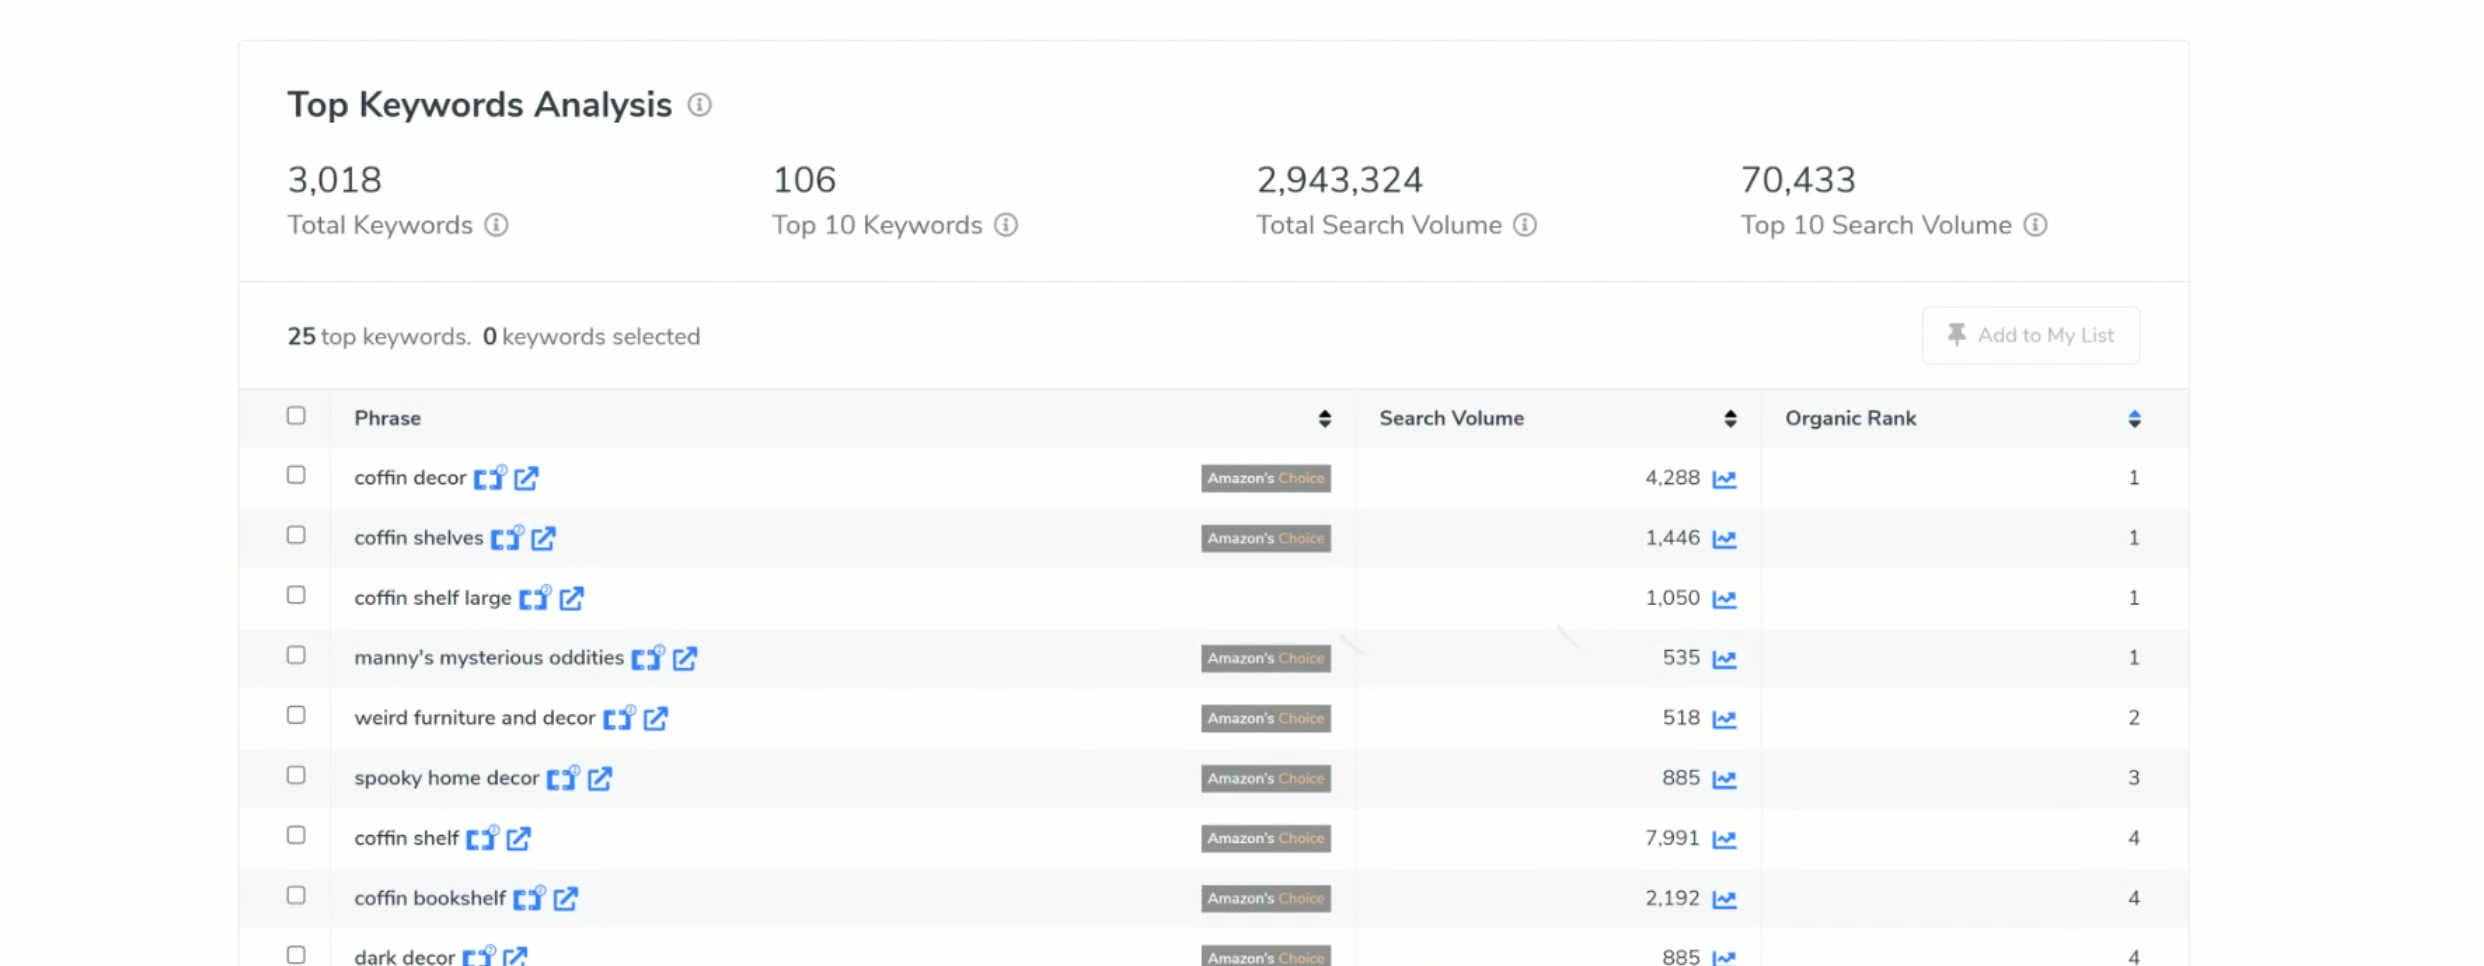Click the info icon beside Top Keywords Analysis

(x=699, y=105)
